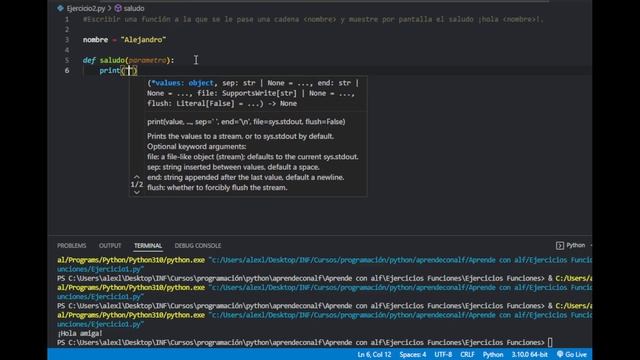The image size is (640, 360).
Task: Click the saludo breadcrumb symbol
Action: click(133, 8)
